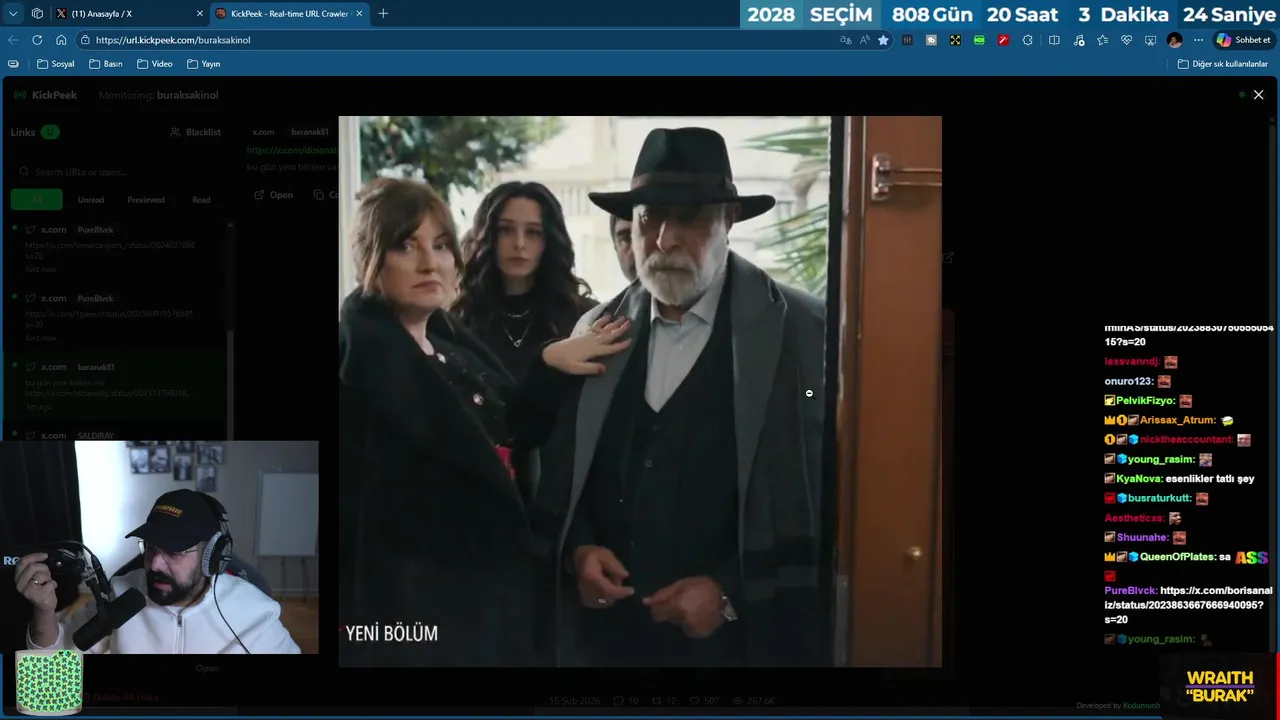Open the Blacklist button in KickPeek
1280x720 pixels.
196,132
